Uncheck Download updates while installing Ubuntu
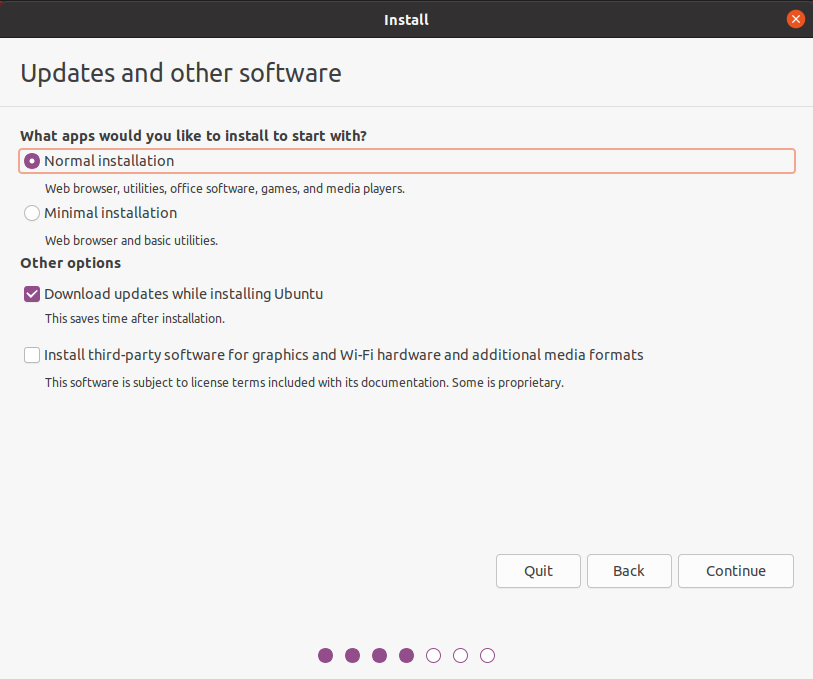 point(32,294)
